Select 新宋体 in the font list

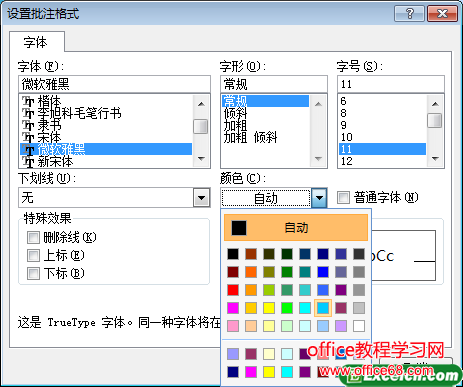point(106,161)
